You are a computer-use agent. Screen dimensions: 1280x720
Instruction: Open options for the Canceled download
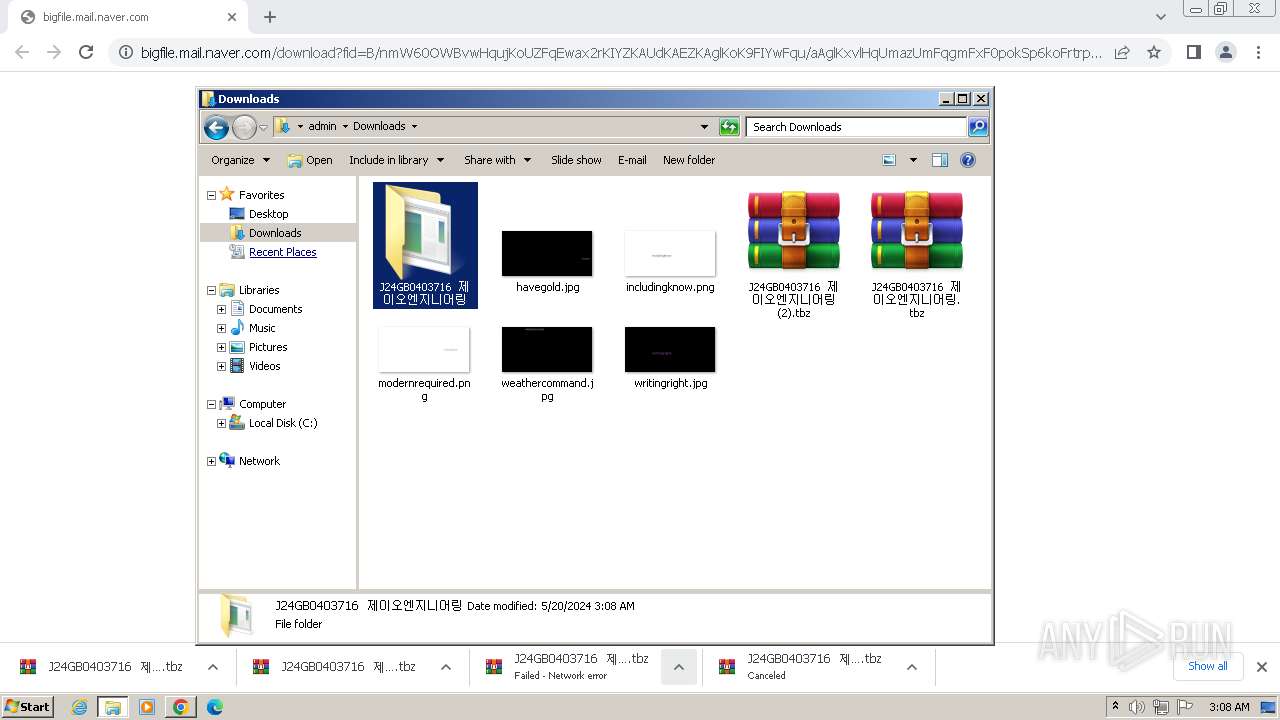point(911,667)
